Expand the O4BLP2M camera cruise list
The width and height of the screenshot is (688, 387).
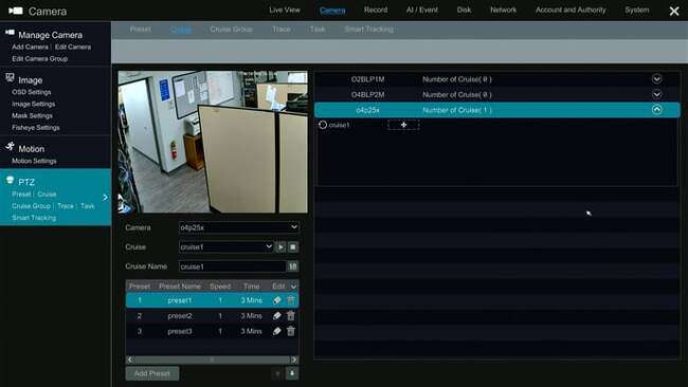pyautogui.click(x=656, y=94)
